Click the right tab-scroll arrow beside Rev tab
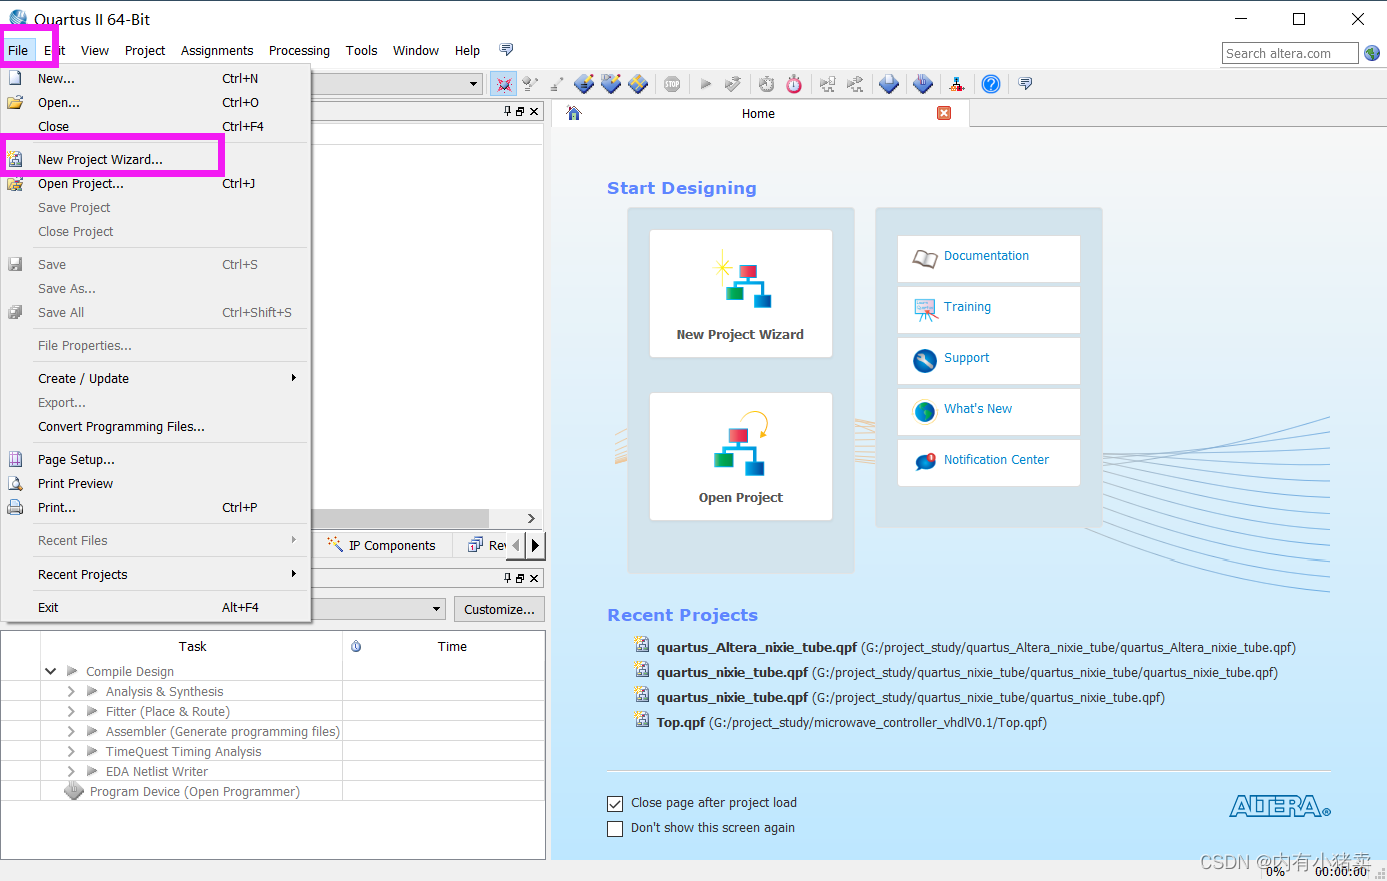 (536, 545)
